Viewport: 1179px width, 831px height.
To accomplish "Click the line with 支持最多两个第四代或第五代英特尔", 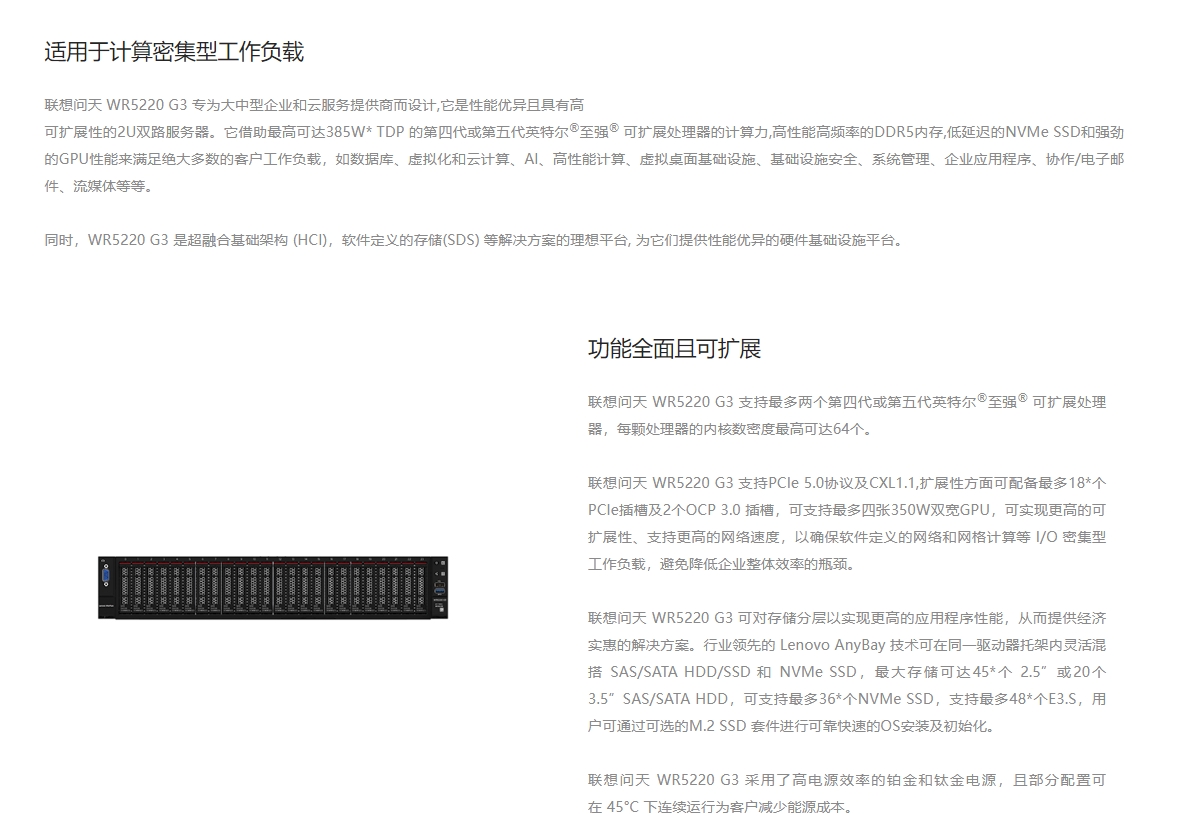I will pos(847,402).
